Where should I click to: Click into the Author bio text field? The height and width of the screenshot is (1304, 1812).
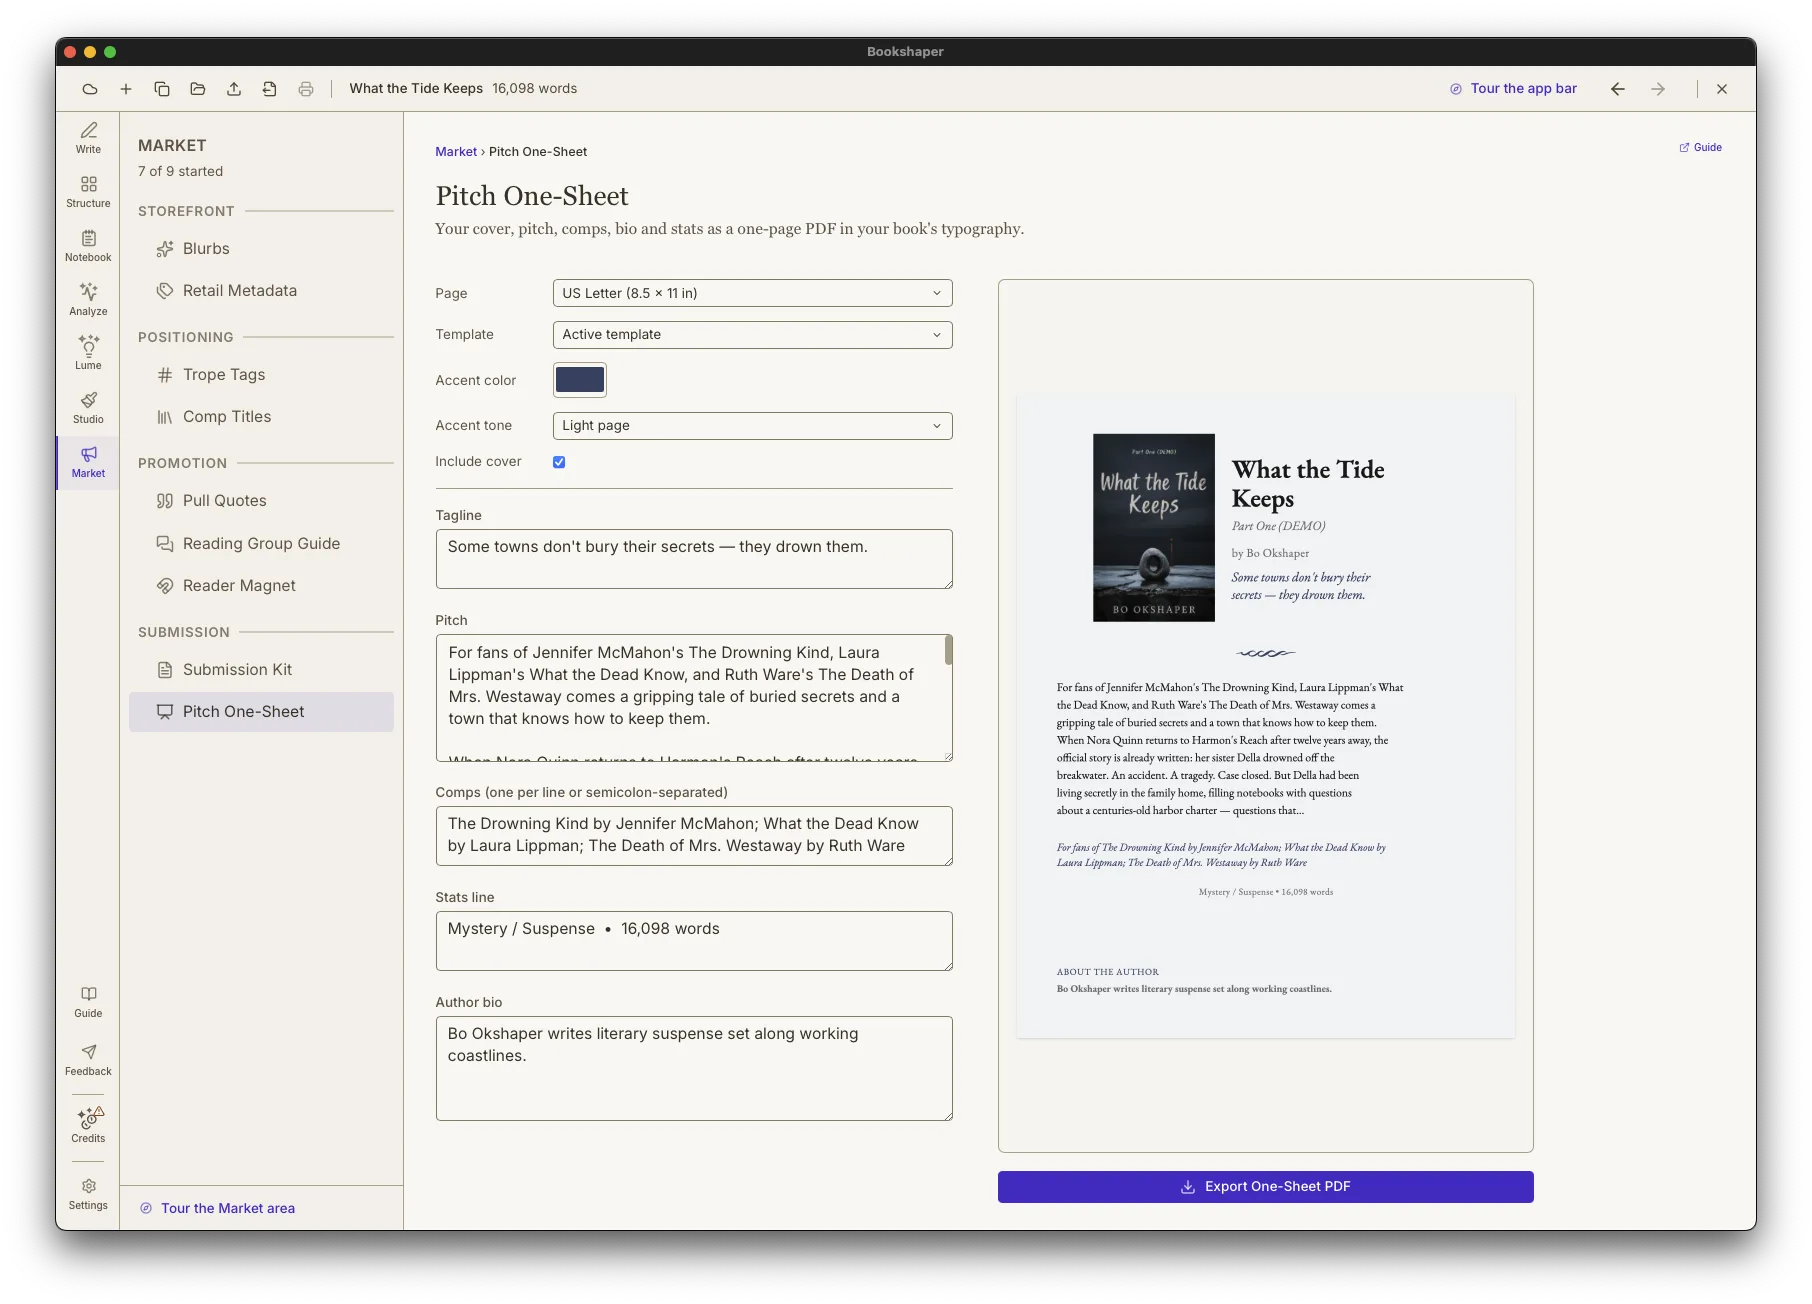(694, 1068)
